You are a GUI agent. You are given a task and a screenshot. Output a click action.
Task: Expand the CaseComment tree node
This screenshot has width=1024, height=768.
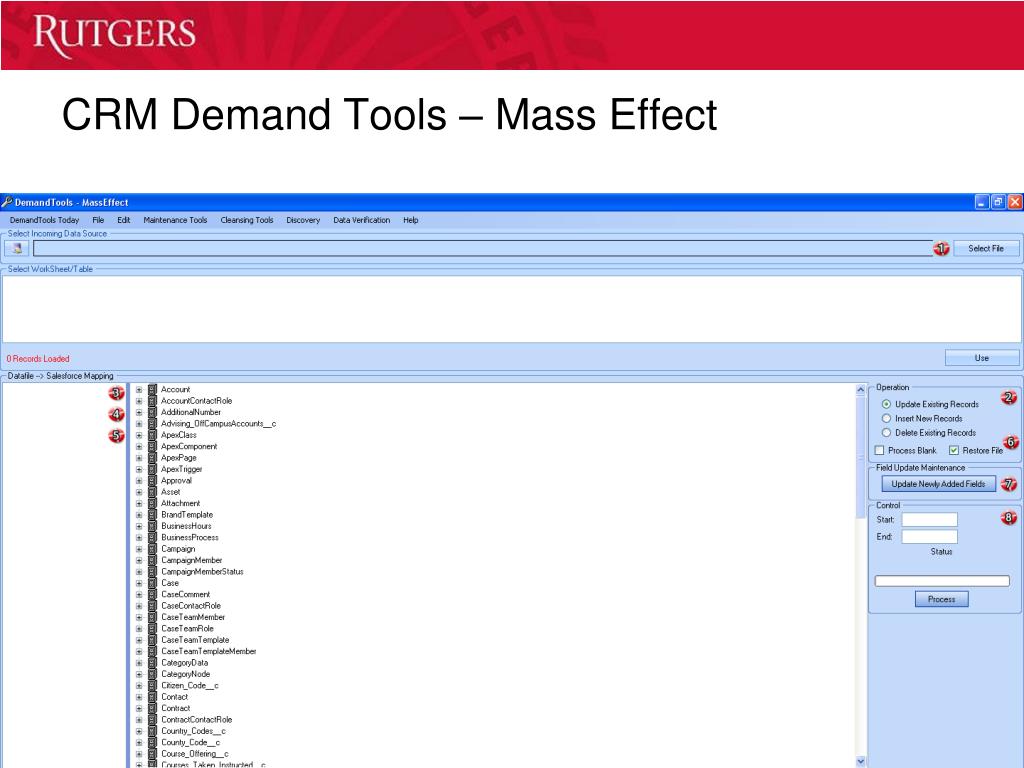tap(139, 594)
